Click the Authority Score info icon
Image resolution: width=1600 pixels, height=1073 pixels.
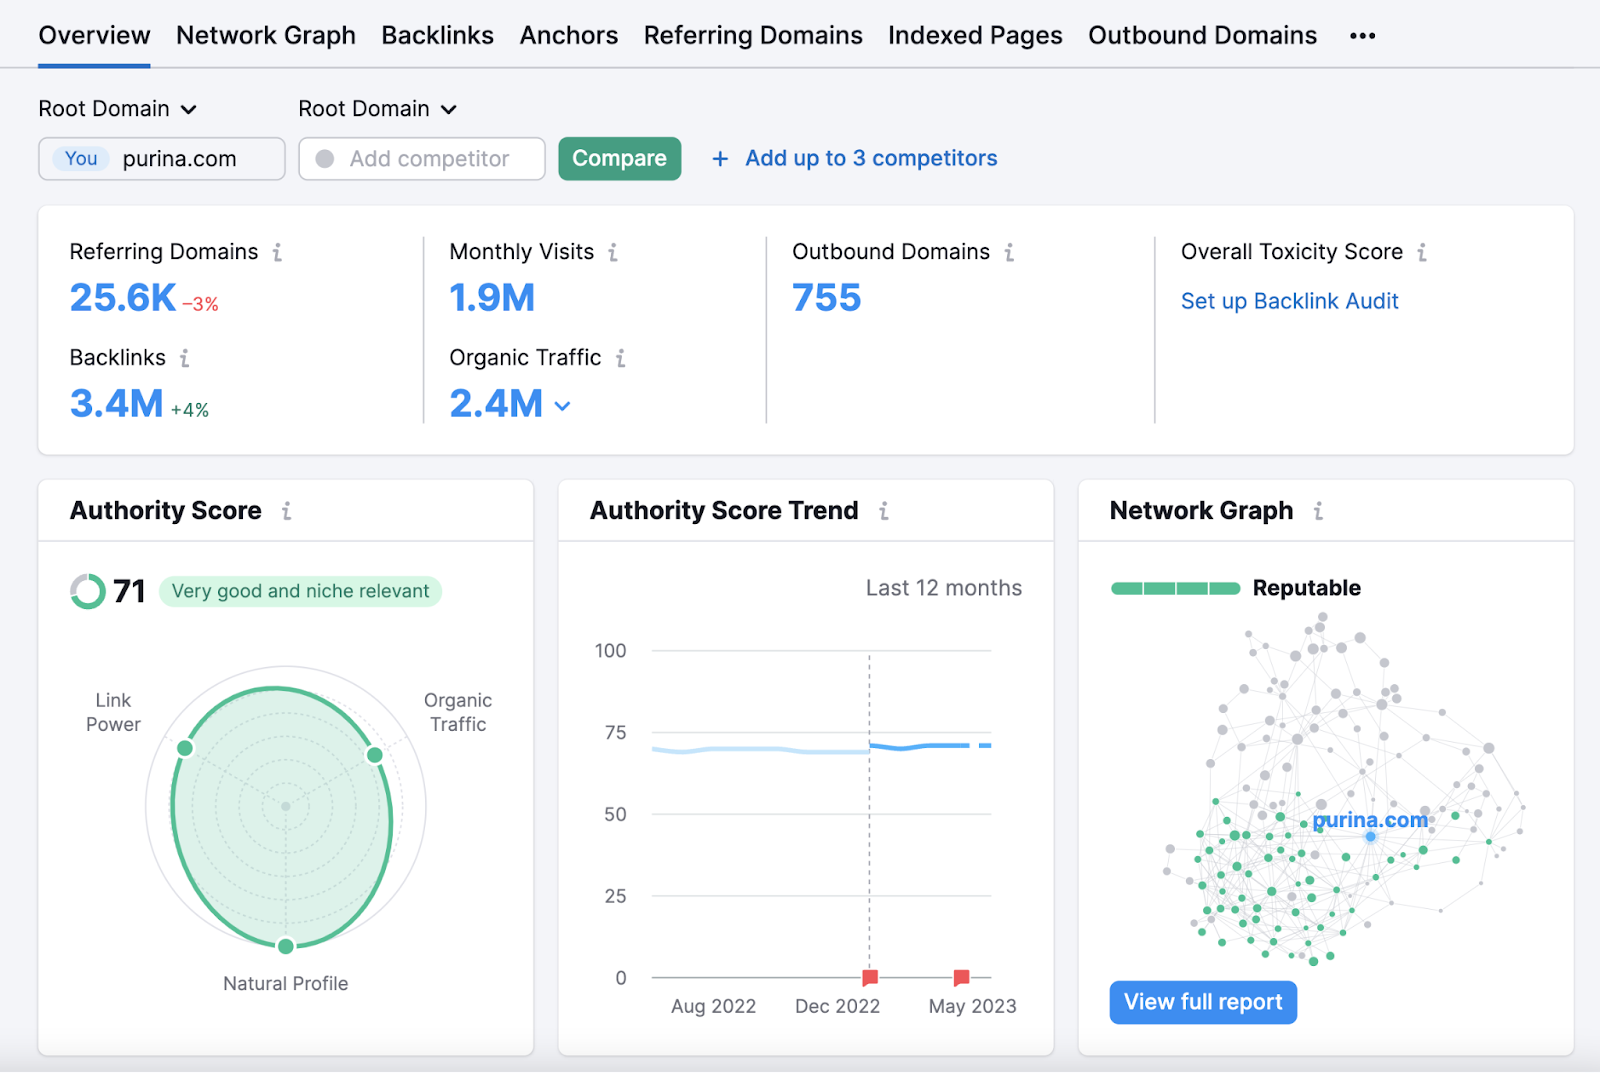(x=287, y=511)
